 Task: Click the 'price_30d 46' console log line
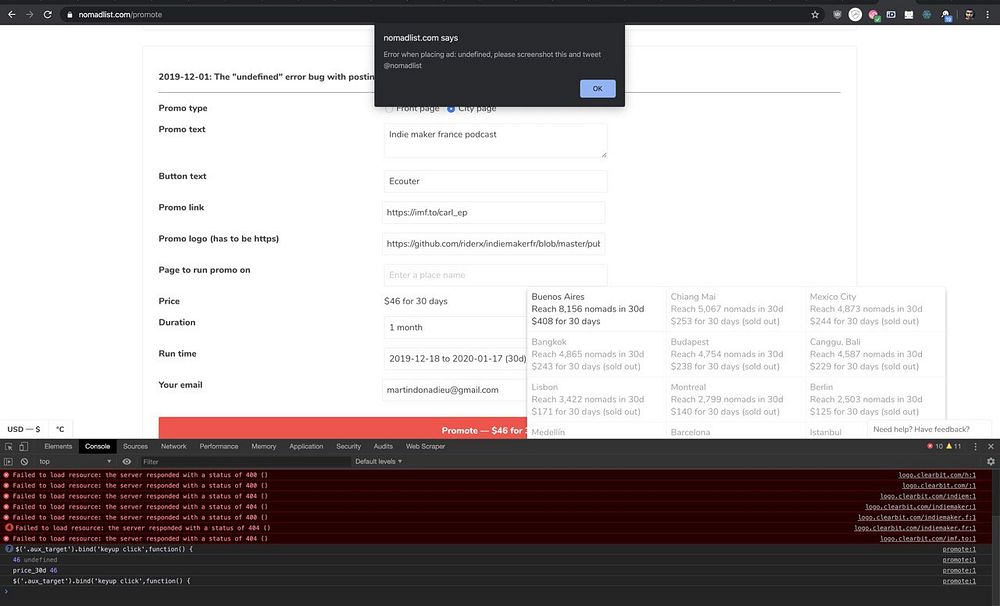[35, 570]
